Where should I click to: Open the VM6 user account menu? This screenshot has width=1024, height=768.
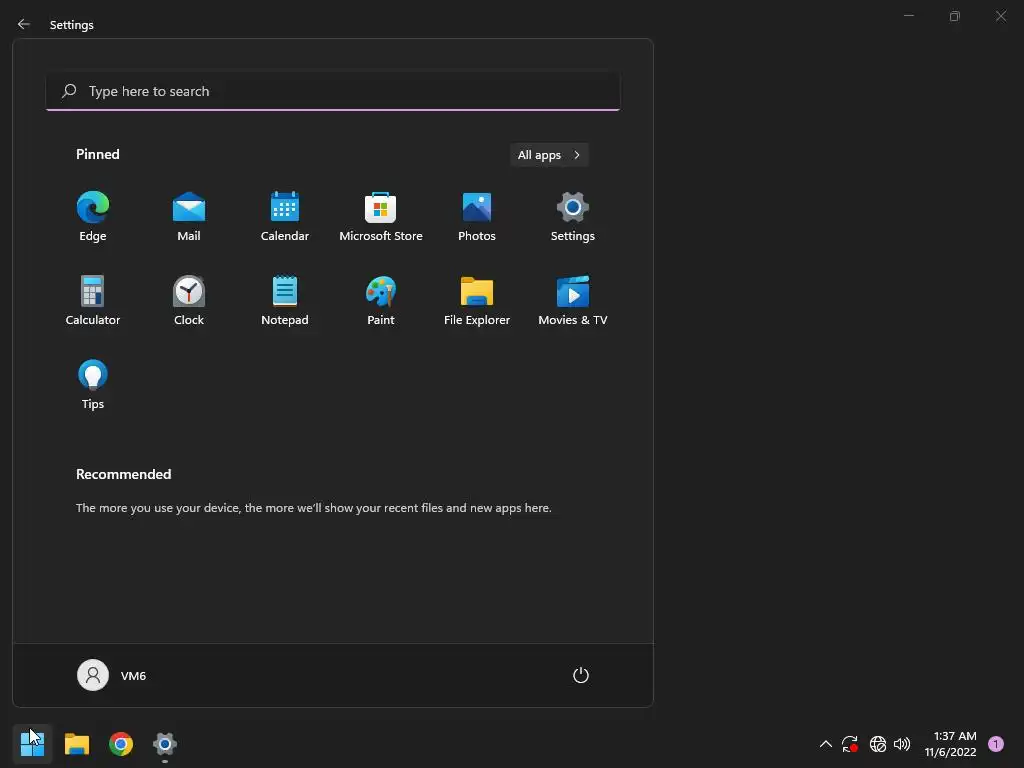point(112,675)
